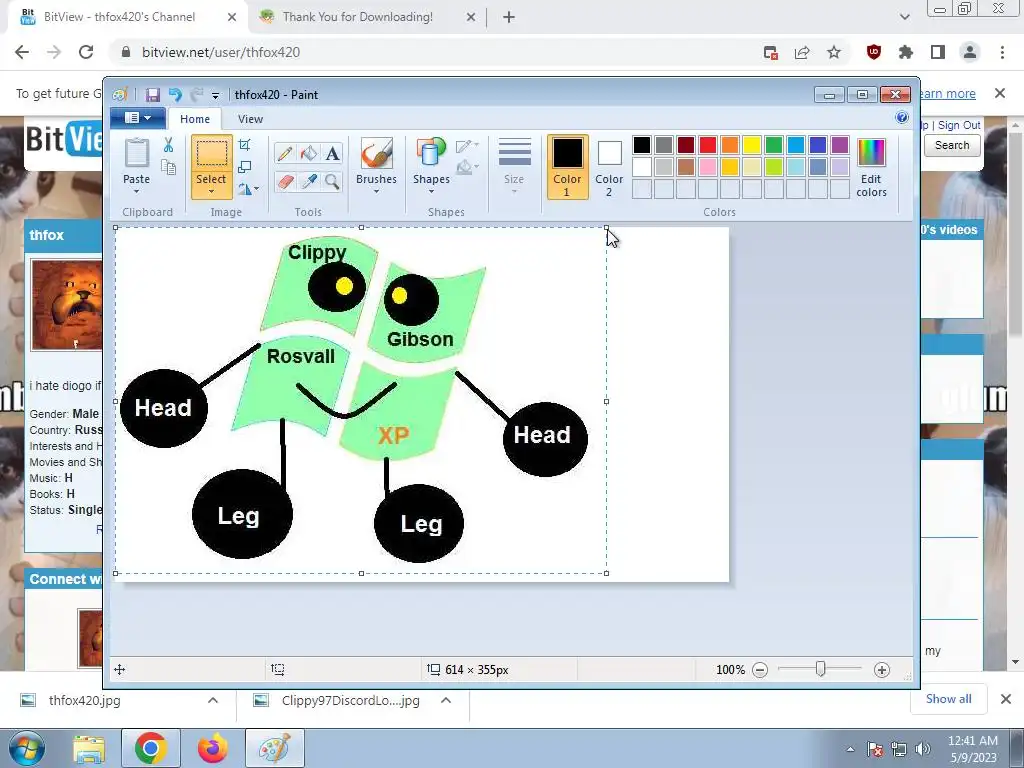Image resolution: width=1024 pixels, height=768 pixels.
Task: Click Show all downloads button
Action: [948, 699]
